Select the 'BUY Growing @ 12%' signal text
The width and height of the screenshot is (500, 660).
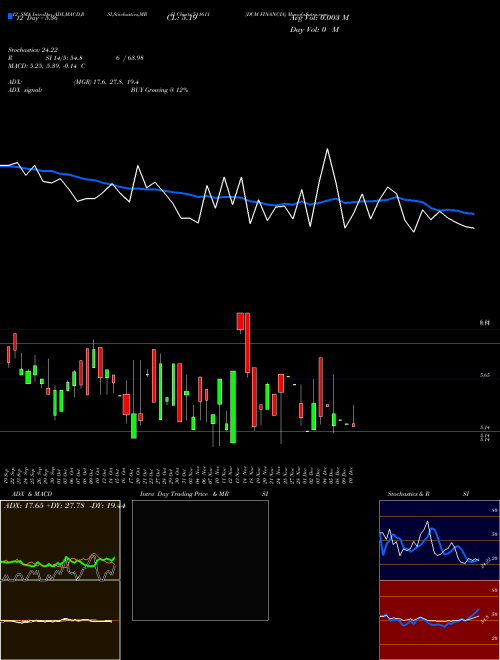[159, 90]
